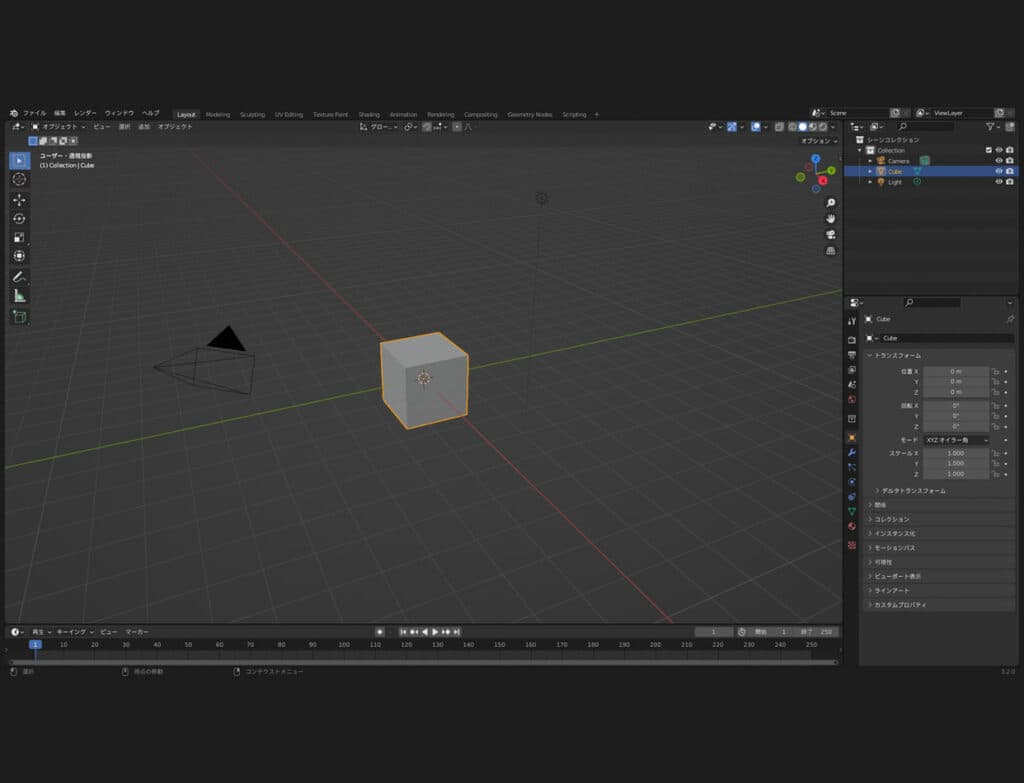Hide the Camera object via eye icon
Image resolution: width=1024 pixels, height=783 pixels.
point(998,161)
